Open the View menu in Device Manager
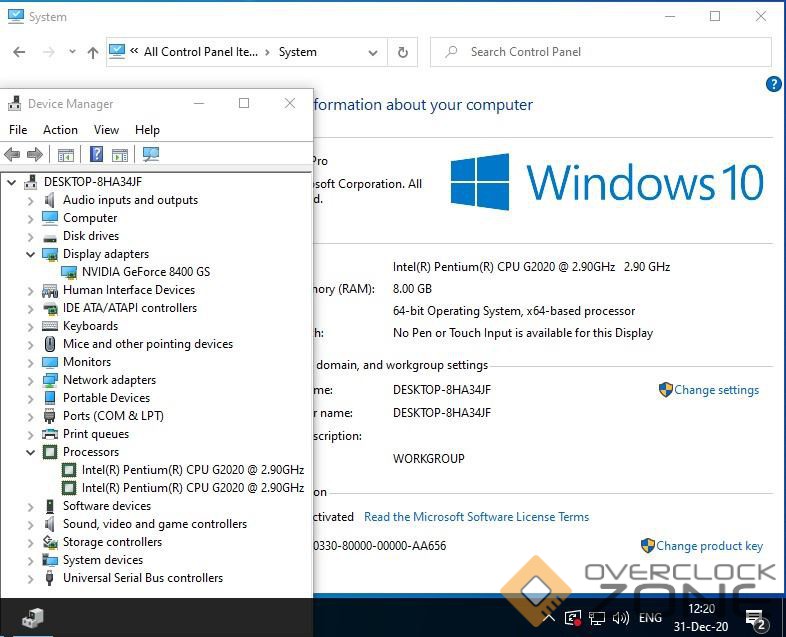Image resolution: width=786 pixels, height=637 pixels. (x=106, y=130)
